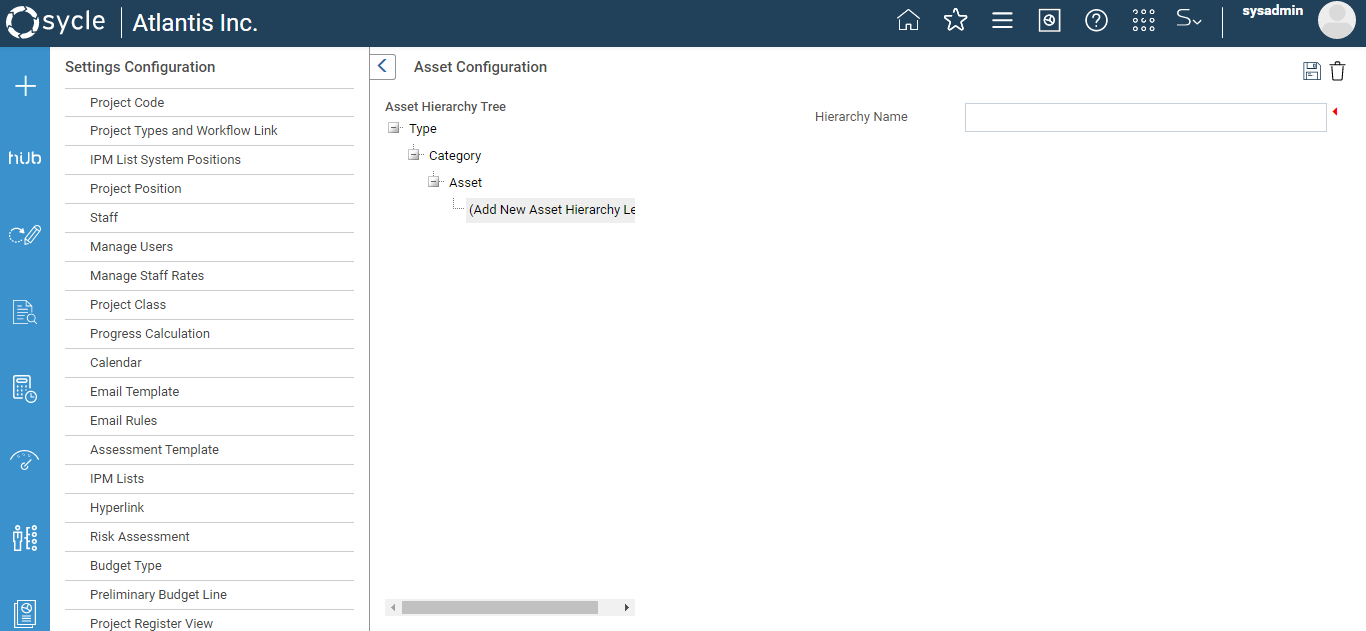
Task: Select the Category tree item
Action: (x=455, y=156)
